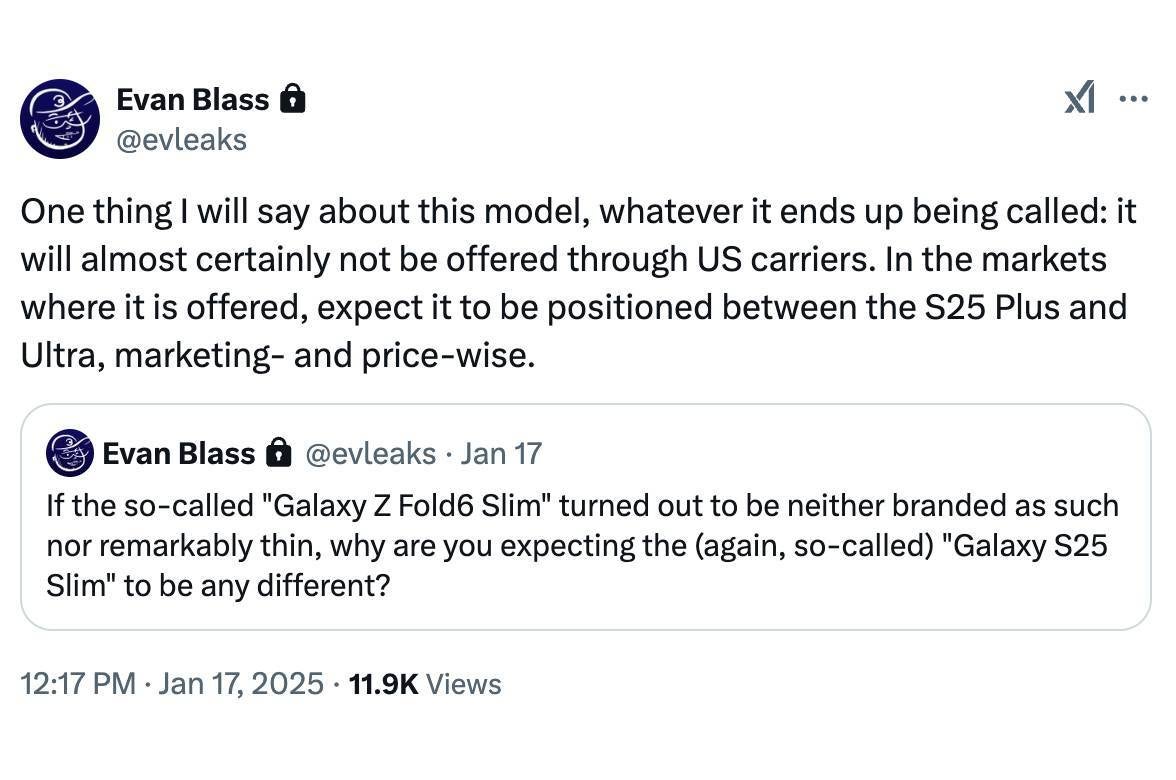Viewport: 1176px width, 780px height.
Task: Click the lock badge in the quoted post header
Action: click(x=278, y=454)
